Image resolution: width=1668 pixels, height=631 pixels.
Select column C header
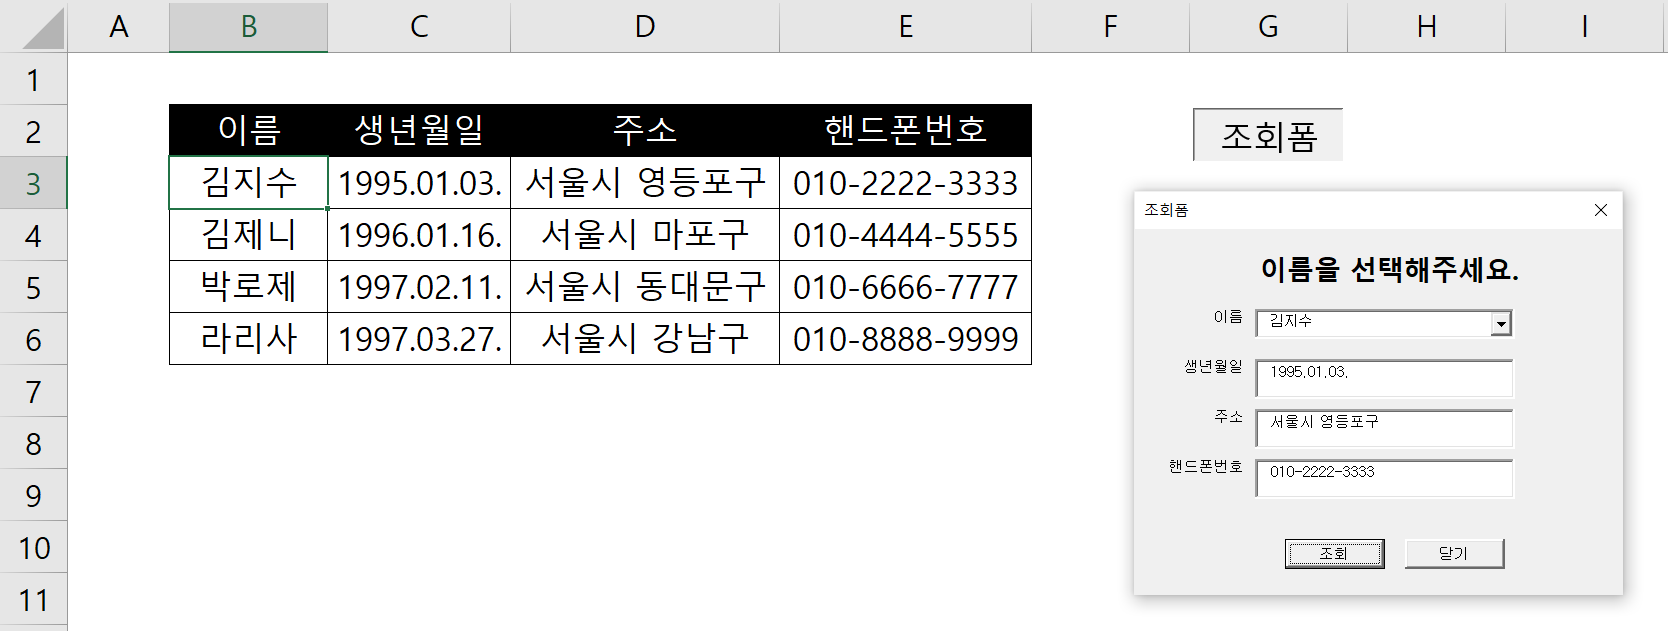(419, 27)
